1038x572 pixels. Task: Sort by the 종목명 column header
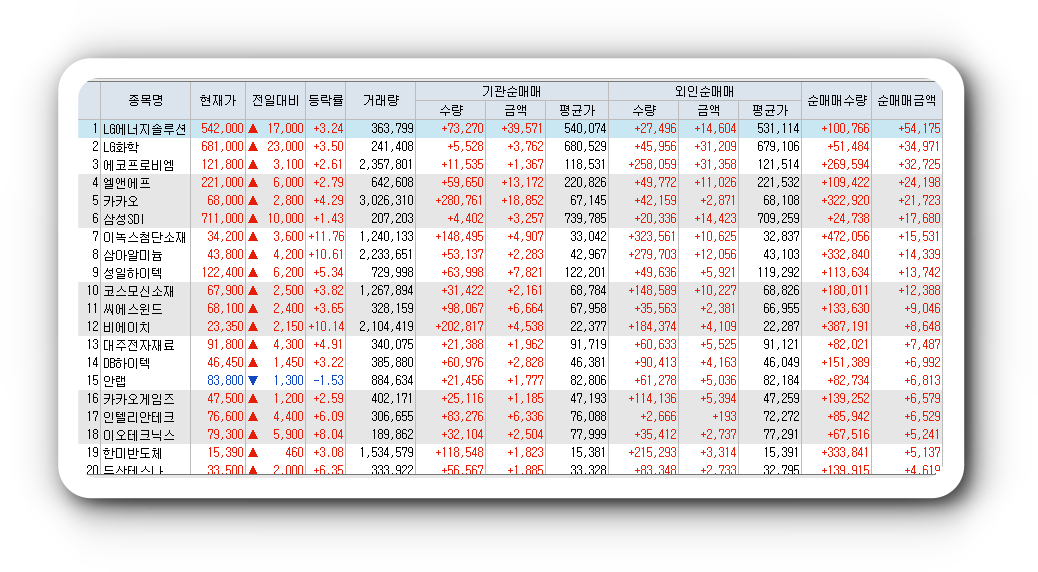(146, 101)
